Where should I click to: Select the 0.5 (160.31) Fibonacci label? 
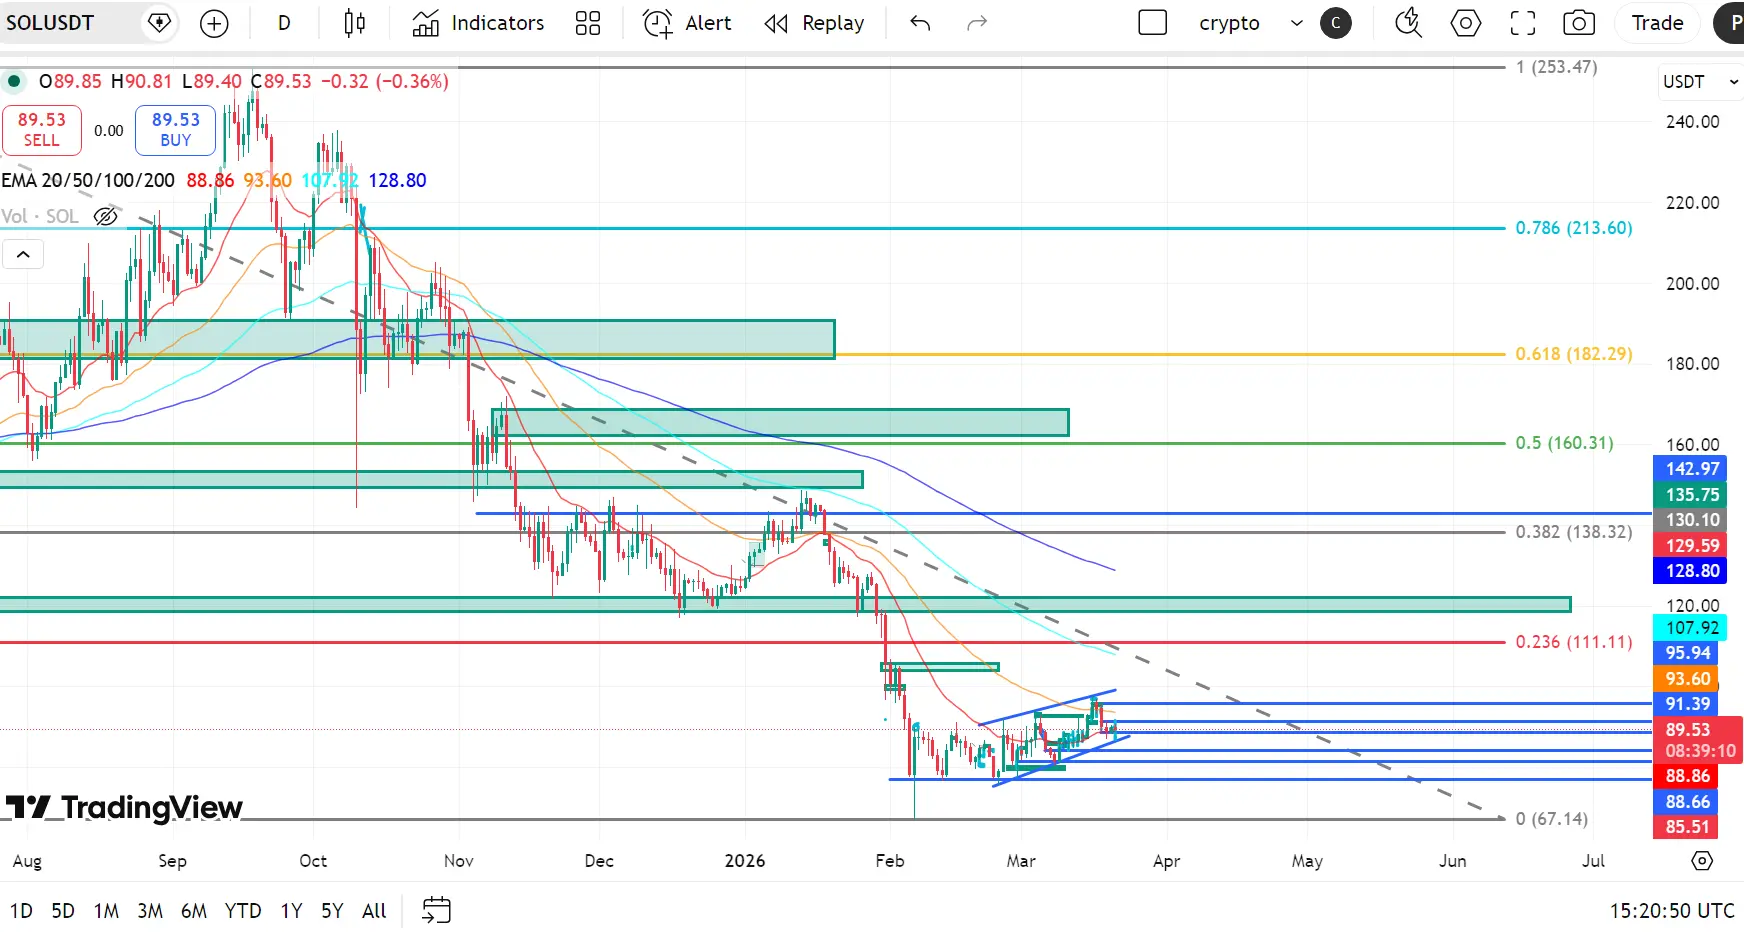tap(1565, 443)
